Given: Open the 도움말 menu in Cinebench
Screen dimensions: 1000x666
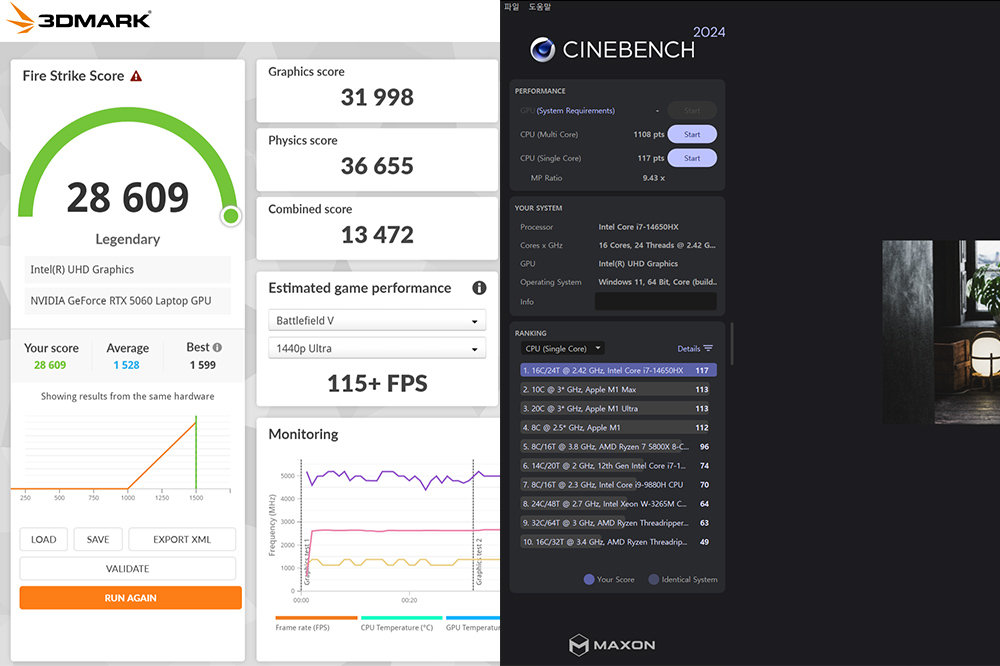Looking at the screenshot, I should pos(540,6).
